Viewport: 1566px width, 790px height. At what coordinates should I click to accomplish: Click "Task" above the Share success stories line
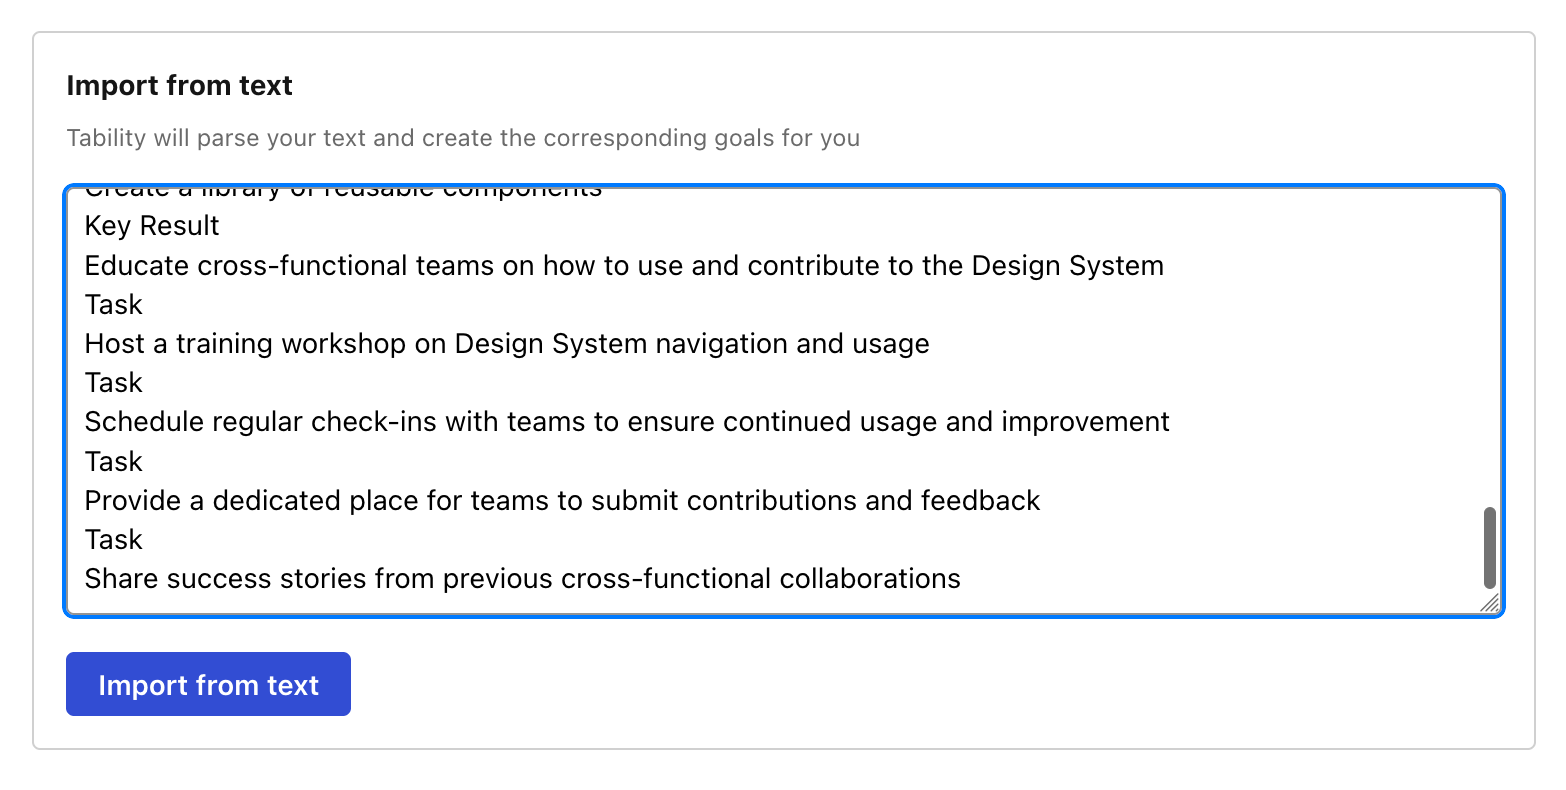click(114, 540)
